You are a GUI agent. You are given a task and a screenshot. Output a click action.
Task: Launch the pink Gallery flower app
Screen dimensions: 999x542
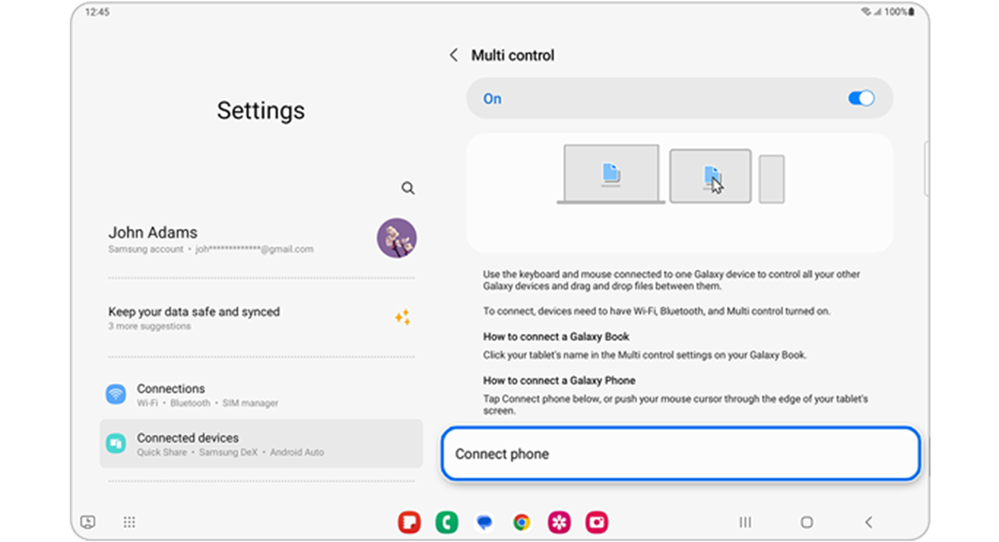(559, 522)
